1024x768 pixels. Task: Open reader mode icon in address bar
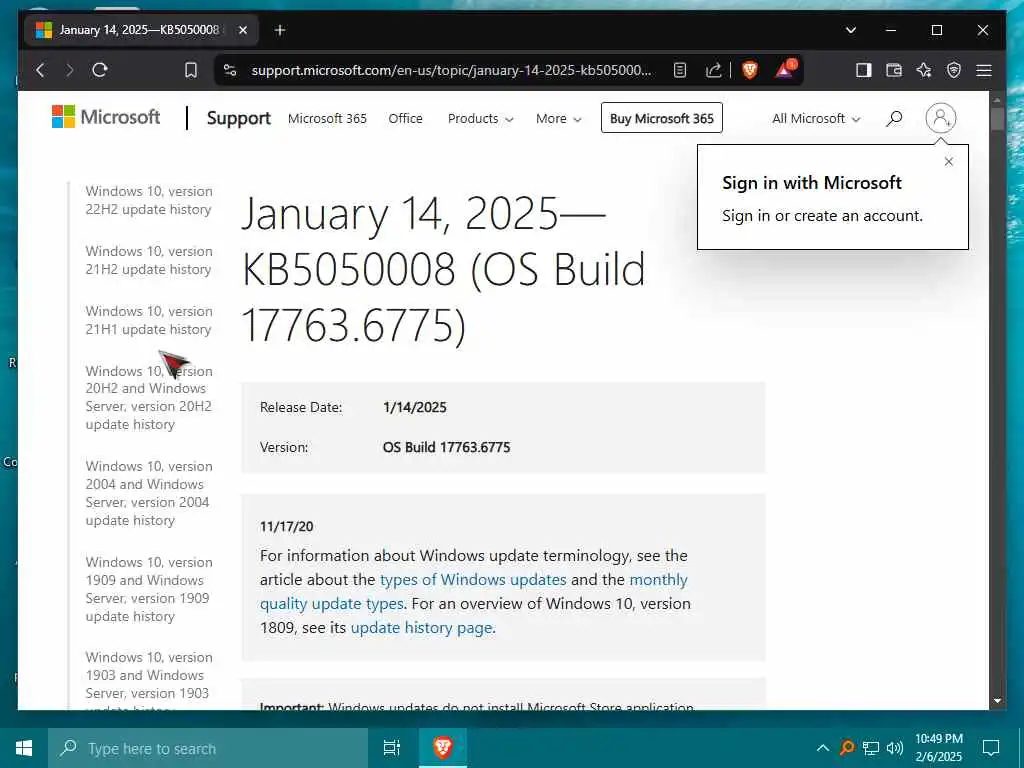click(x=680, y=70)
